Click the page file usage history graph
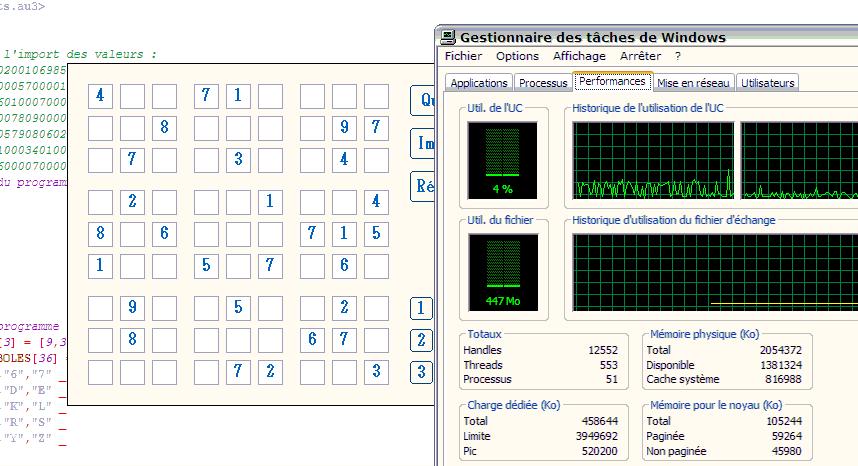Screen dimensions: 858x466 [715, 273]
